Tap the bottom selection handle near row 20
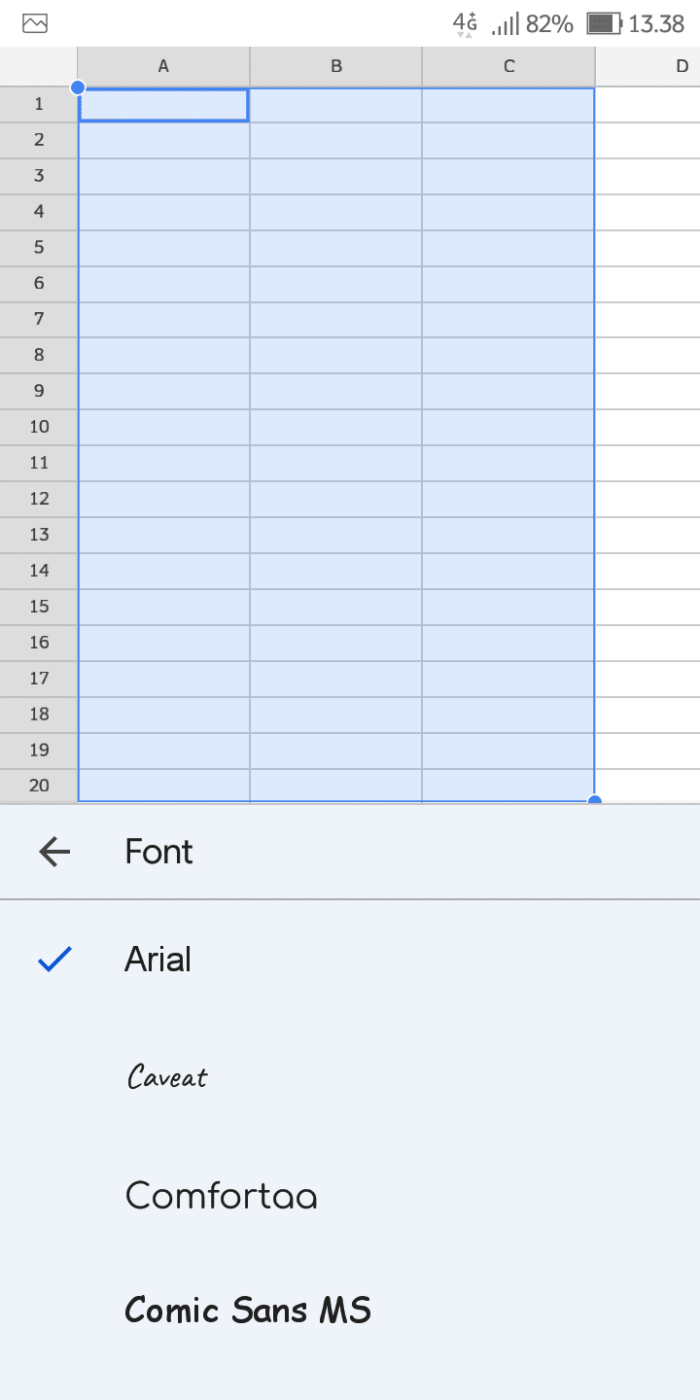The width and height of the screenshot is (700, 1400). point(594,799)
